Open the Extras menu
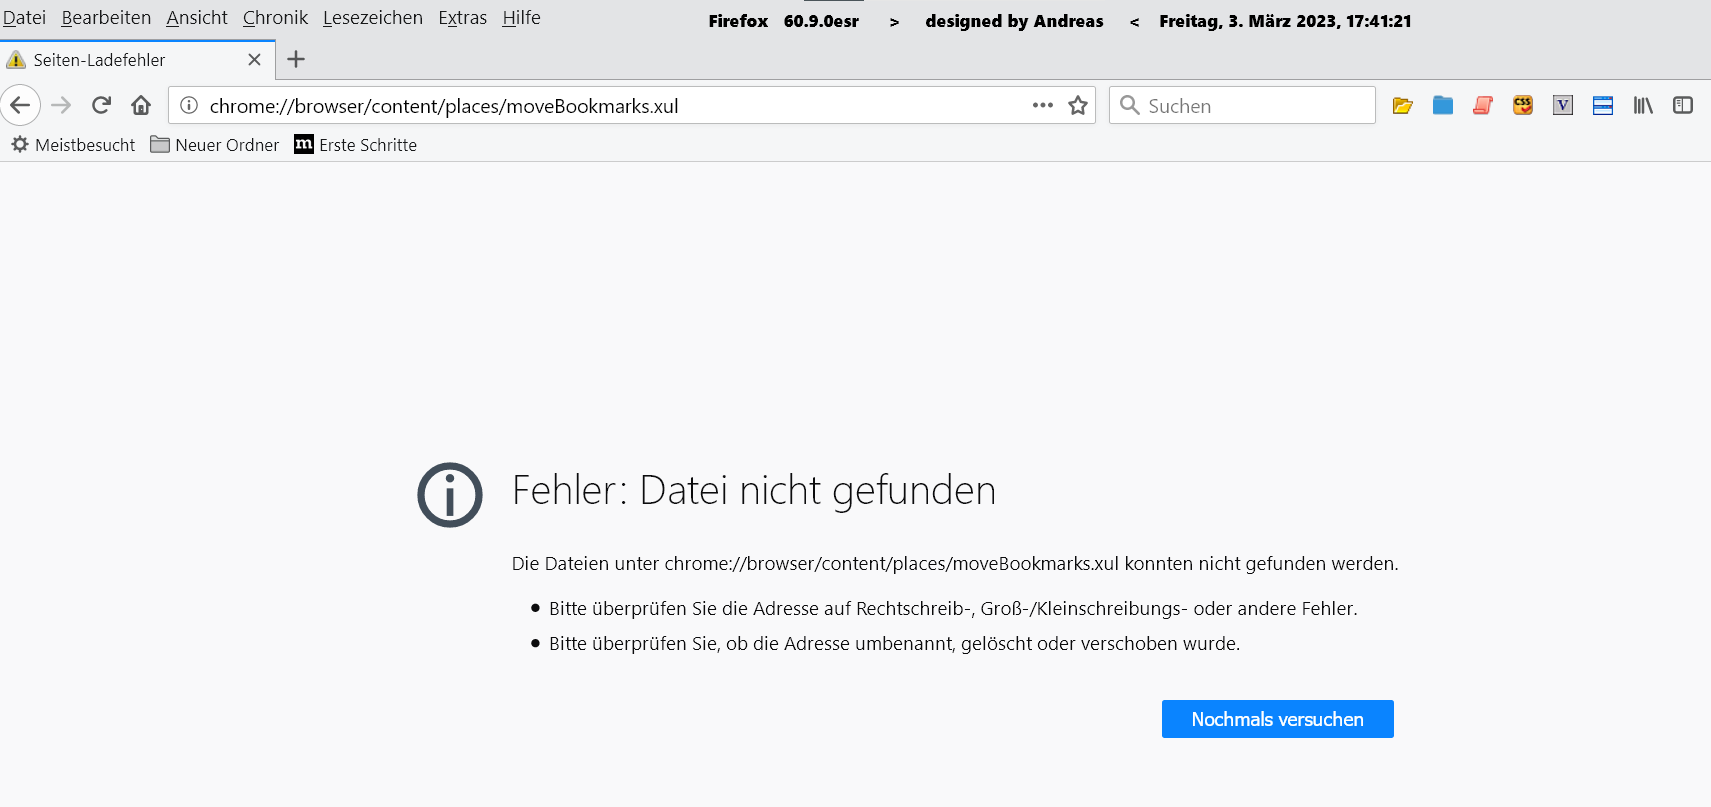 tap(462, 18)
